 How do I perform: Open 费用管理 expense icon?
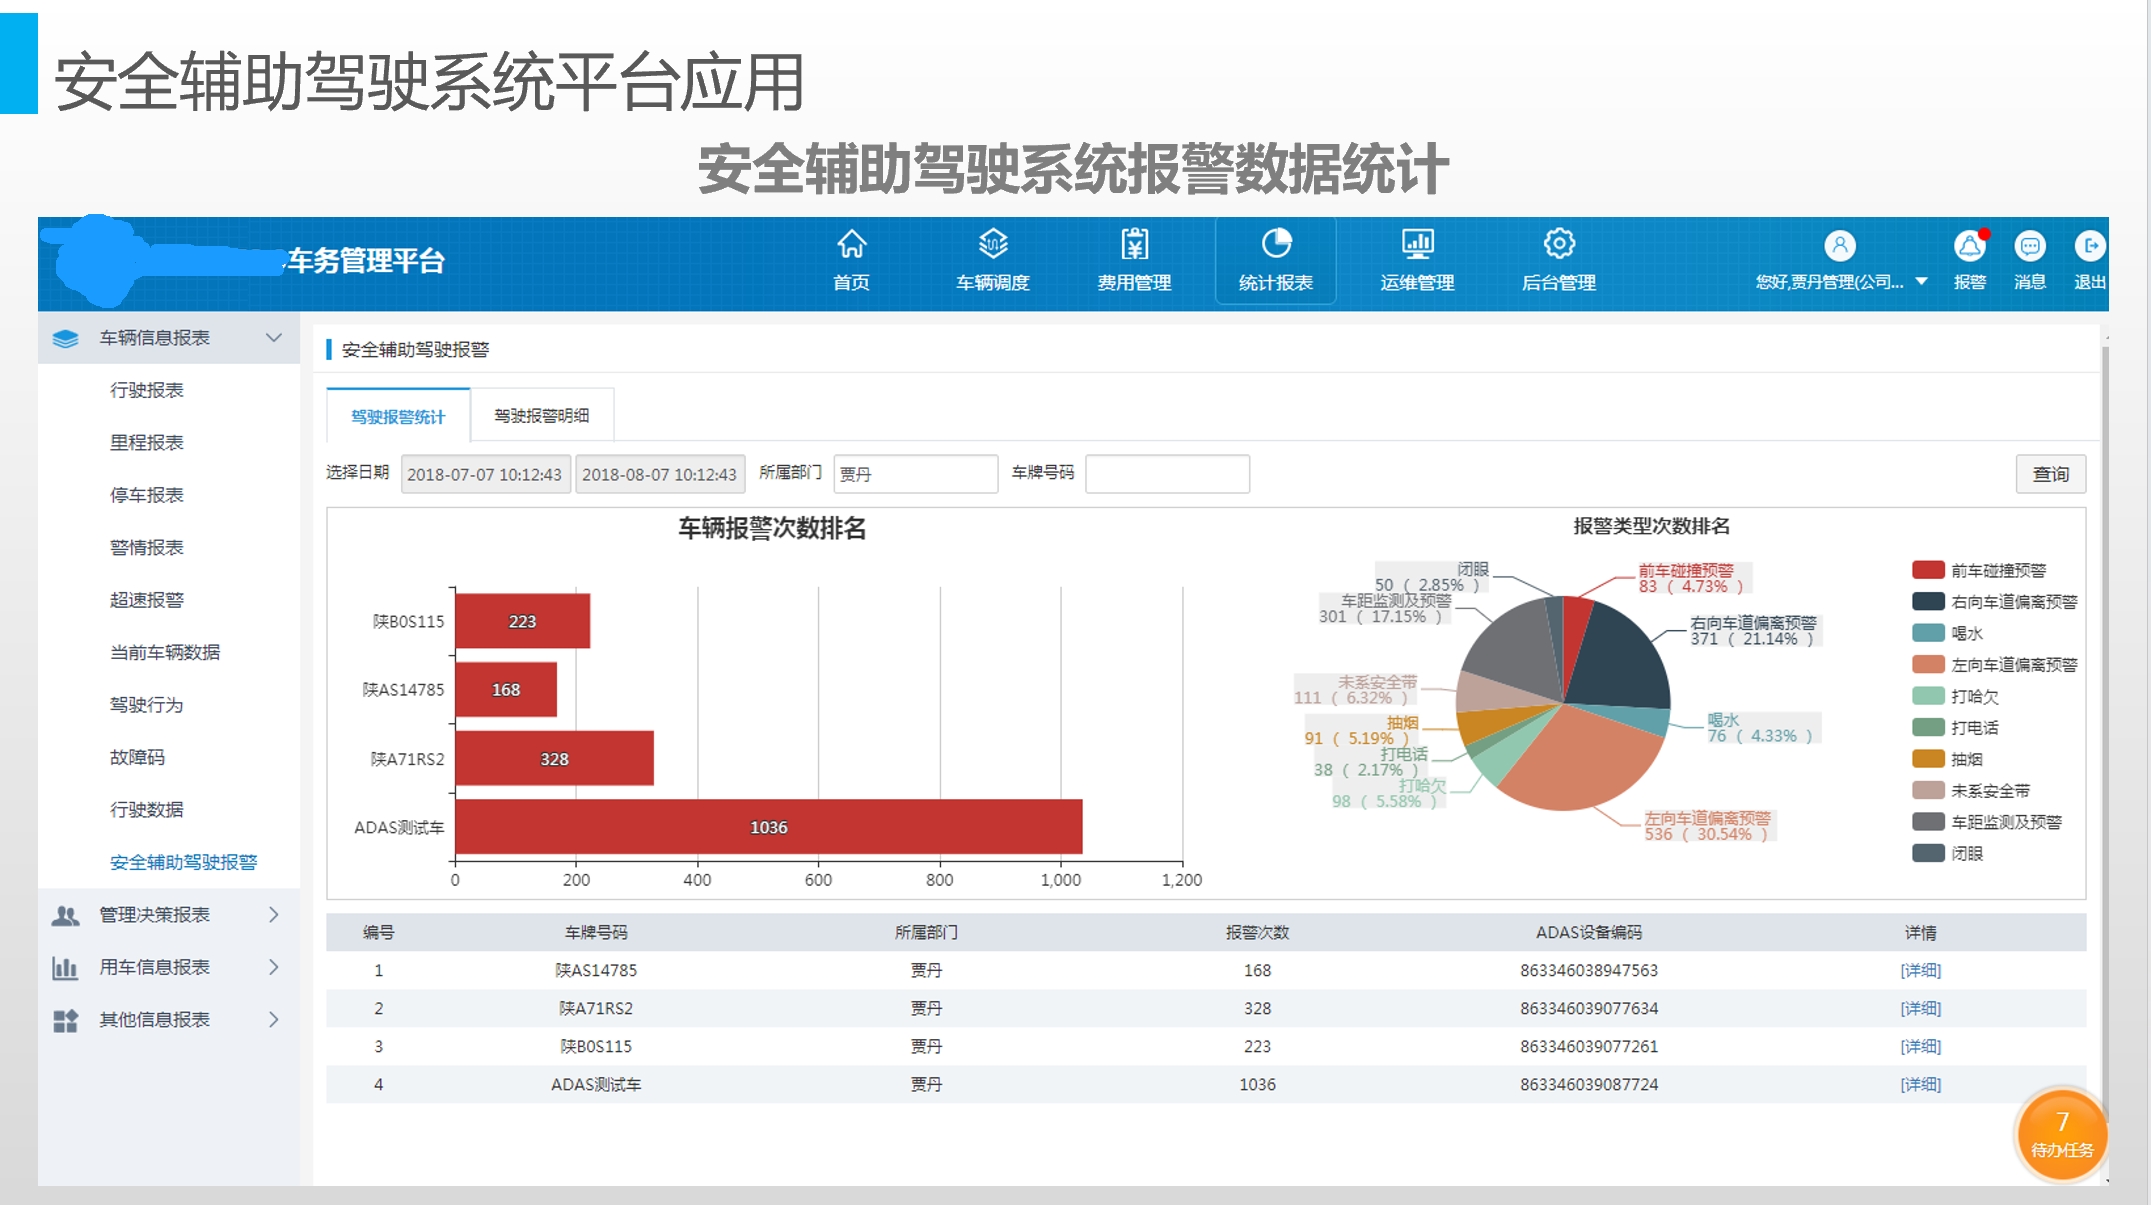pyautogui.click(x=1134, y=244)
